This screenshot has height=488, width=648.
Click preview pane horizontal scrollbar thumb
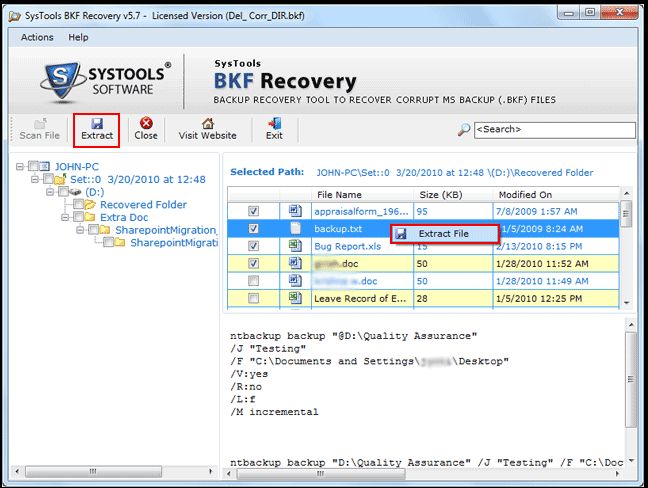[320, 474]
